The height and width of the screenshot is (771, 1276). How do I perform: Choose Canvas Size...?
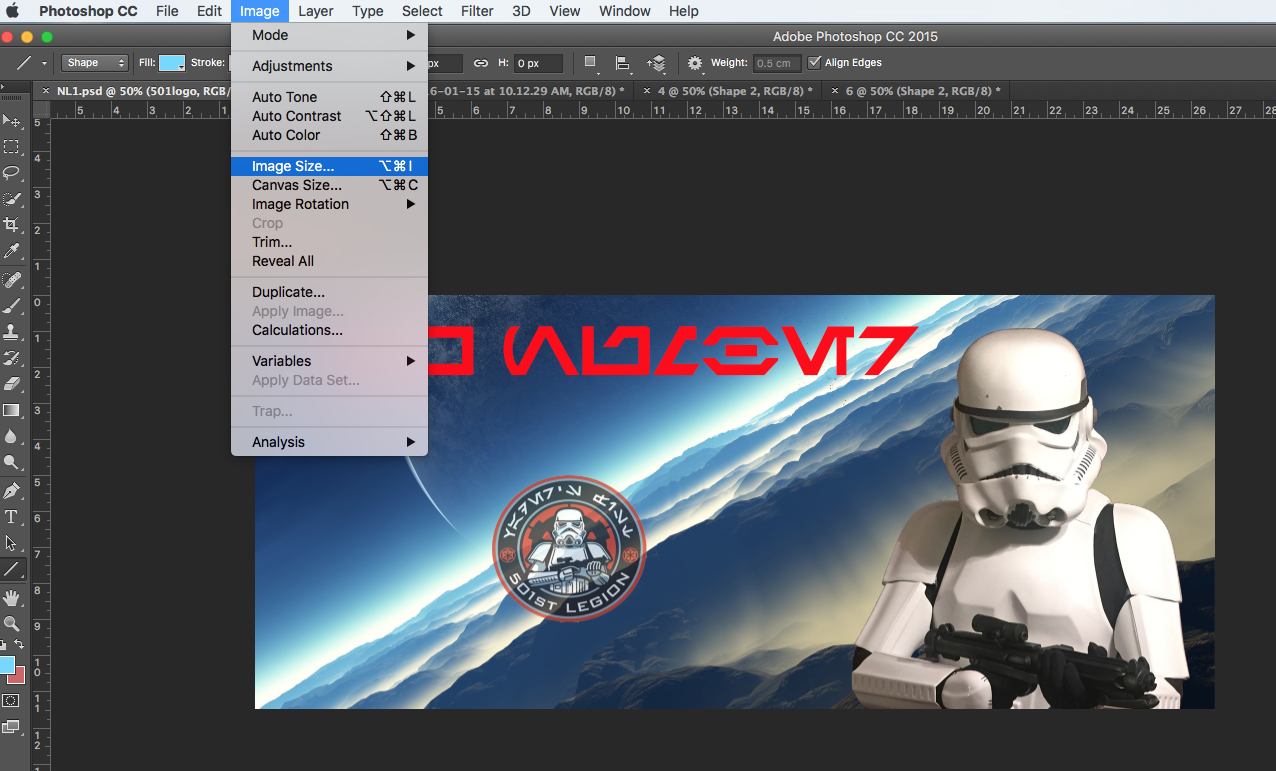(x=329, y=185)
